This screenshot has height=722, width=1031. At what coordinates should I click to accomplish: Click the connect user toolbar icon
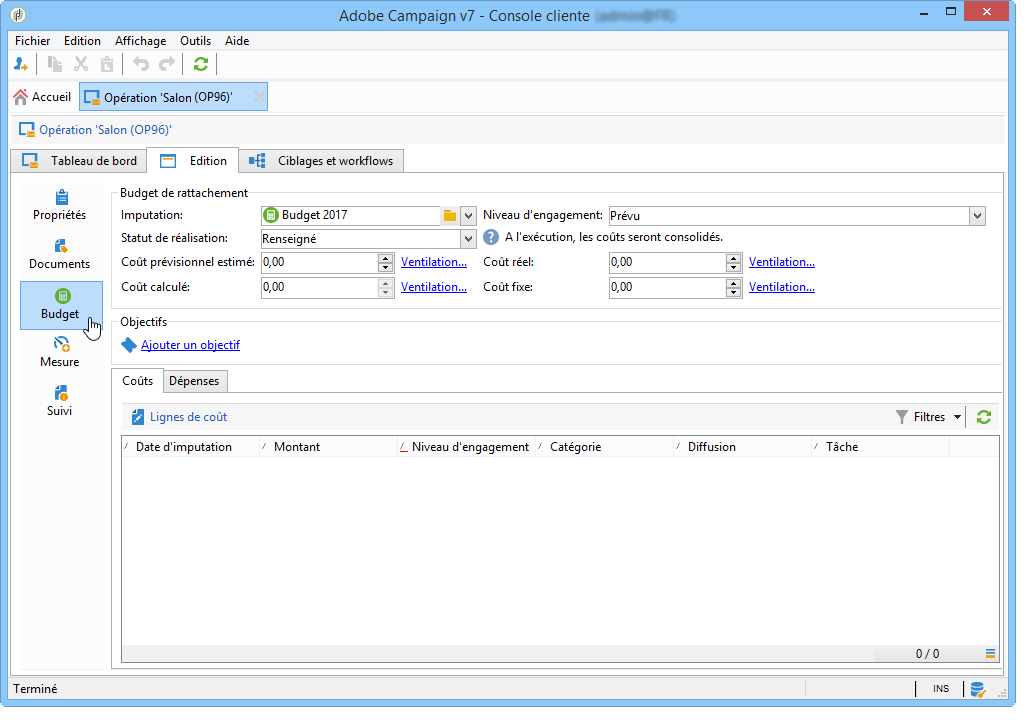20,64
